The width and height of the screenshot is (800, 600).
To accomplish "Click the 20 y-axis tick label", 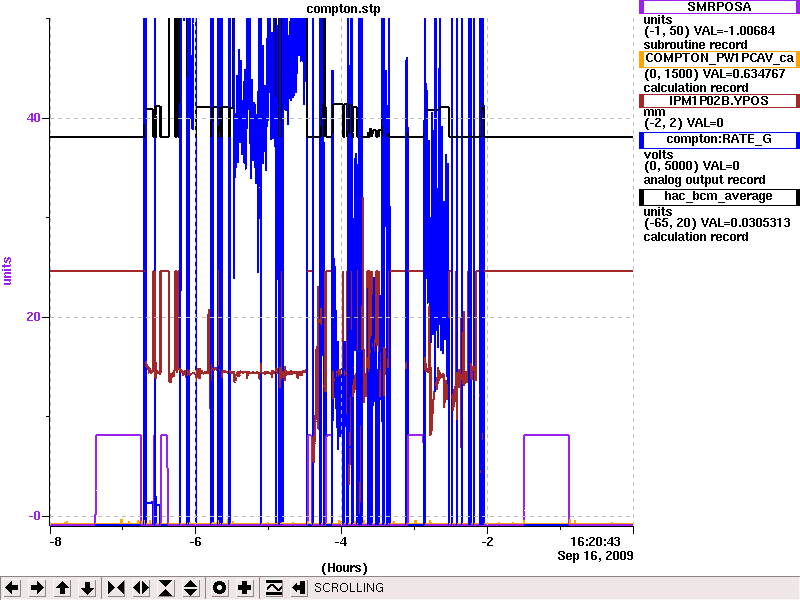I will 33,317.
